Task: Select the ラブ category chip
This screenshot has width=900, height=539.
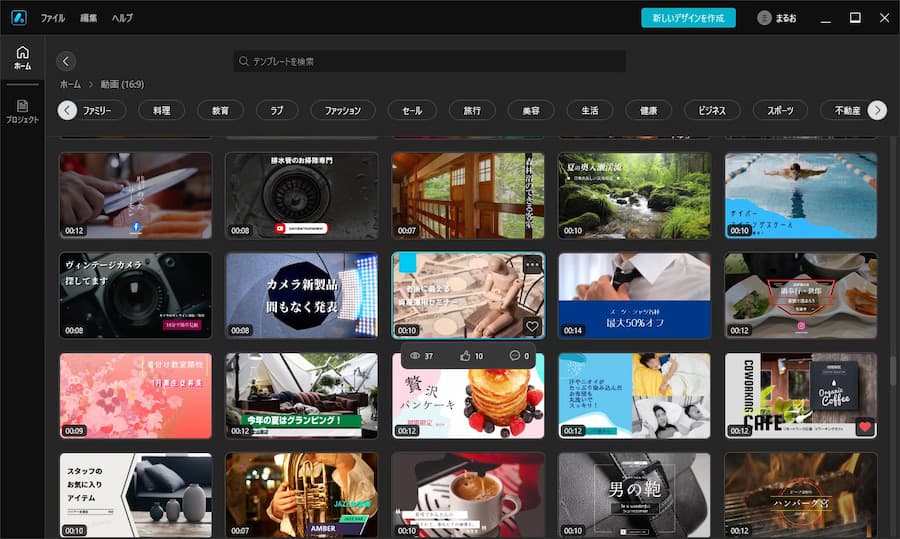Action: pos(277,110)
